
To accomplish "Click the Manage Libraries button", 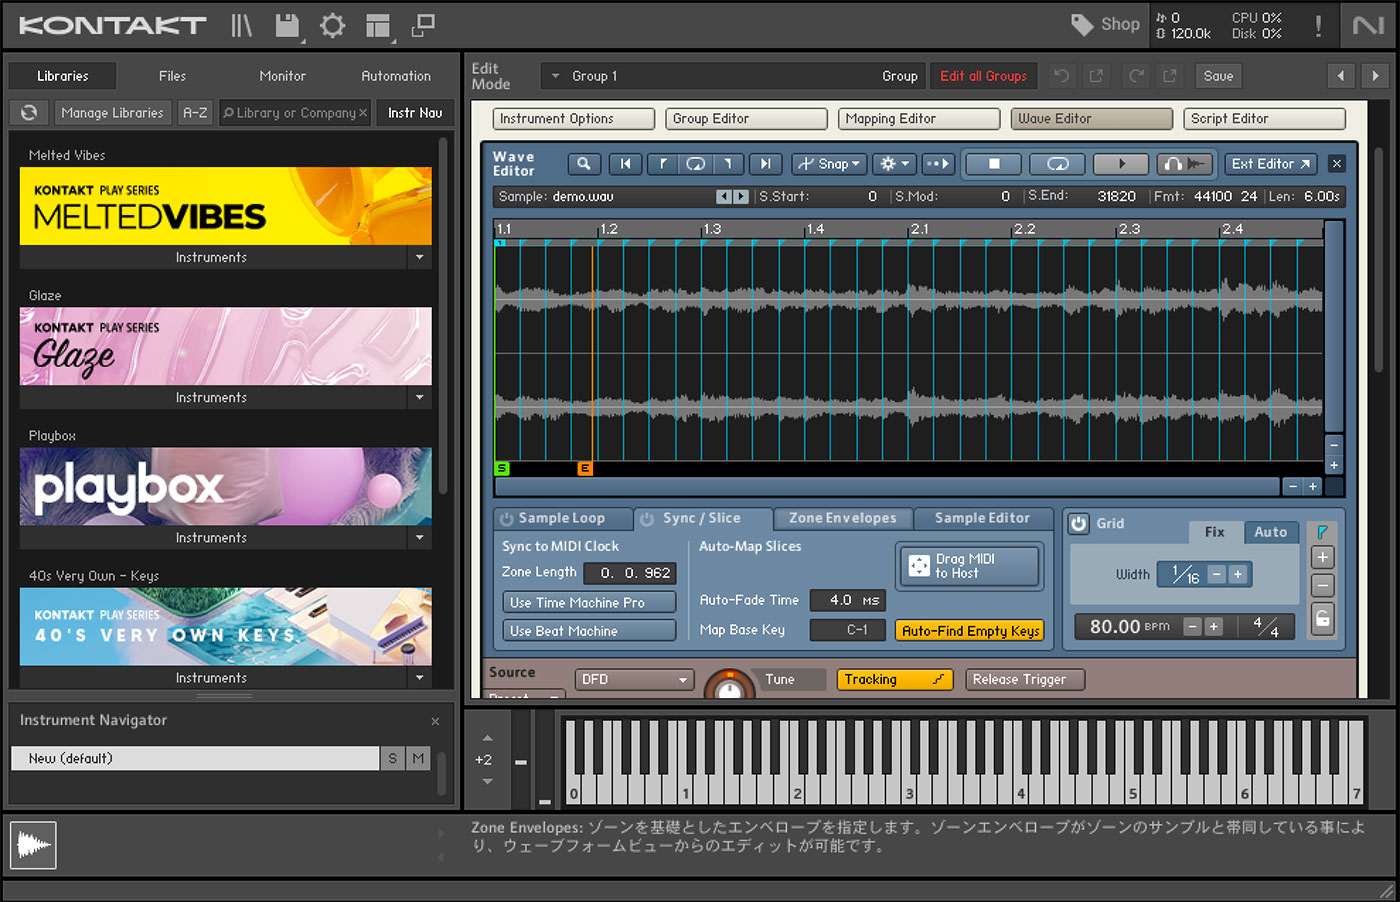I will click(112, 113).
